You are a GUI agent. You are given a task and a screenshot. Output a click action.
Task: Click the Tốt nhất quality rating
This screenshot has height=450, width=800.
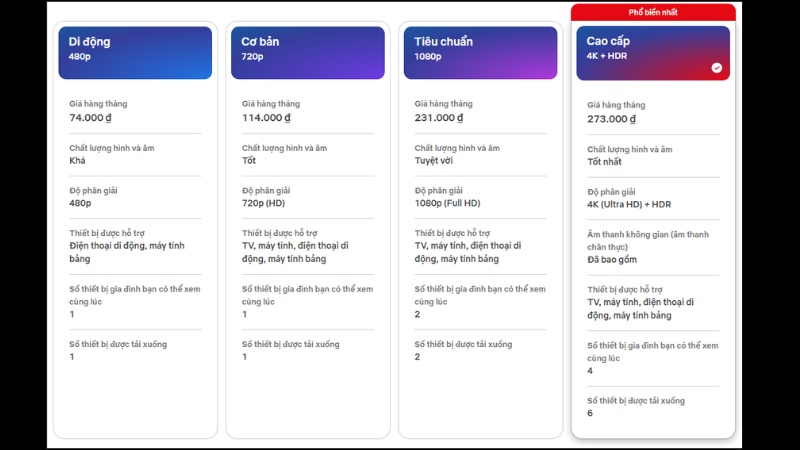604,162
